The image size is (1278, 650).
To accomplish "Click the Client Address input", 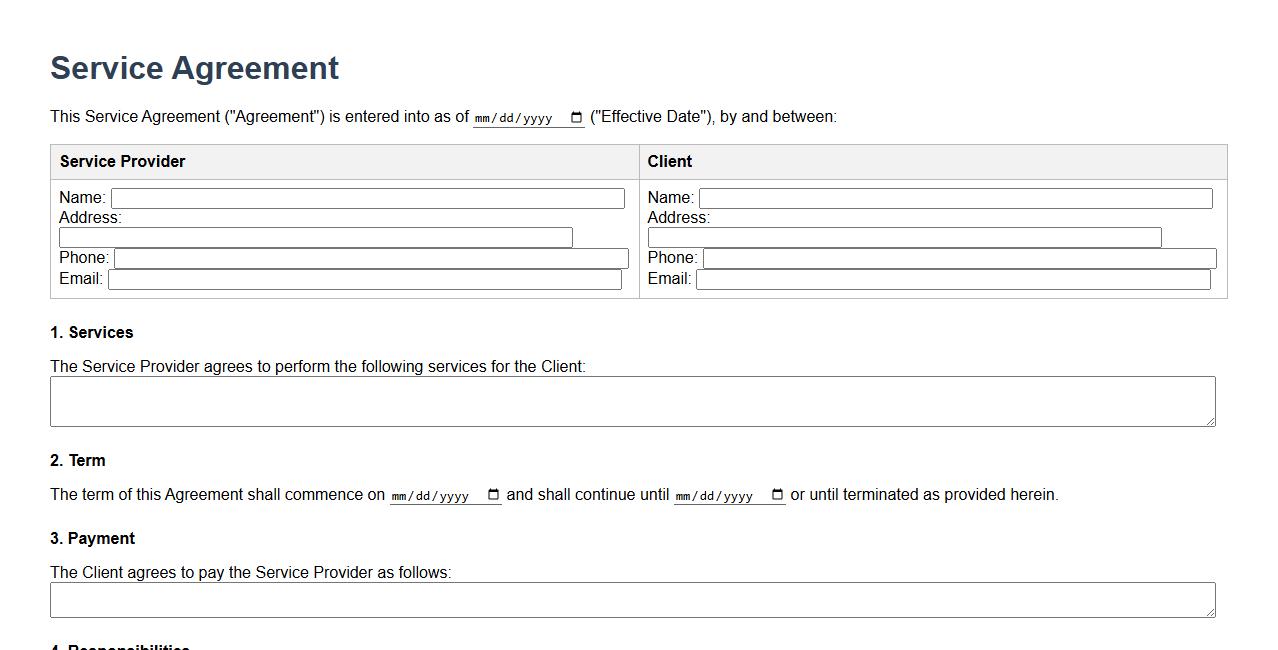I will pyautogui.click(x=903, y=237).
